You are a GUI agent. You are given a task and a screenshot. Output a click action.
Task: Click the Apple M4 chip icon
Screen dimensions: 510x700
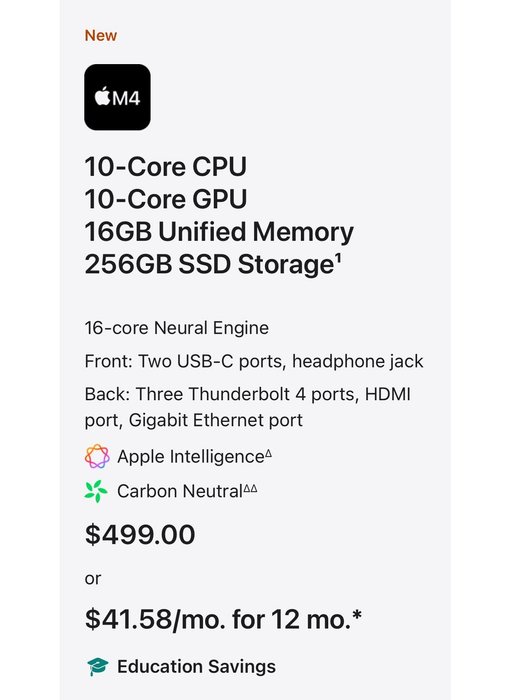coord(117,97)
